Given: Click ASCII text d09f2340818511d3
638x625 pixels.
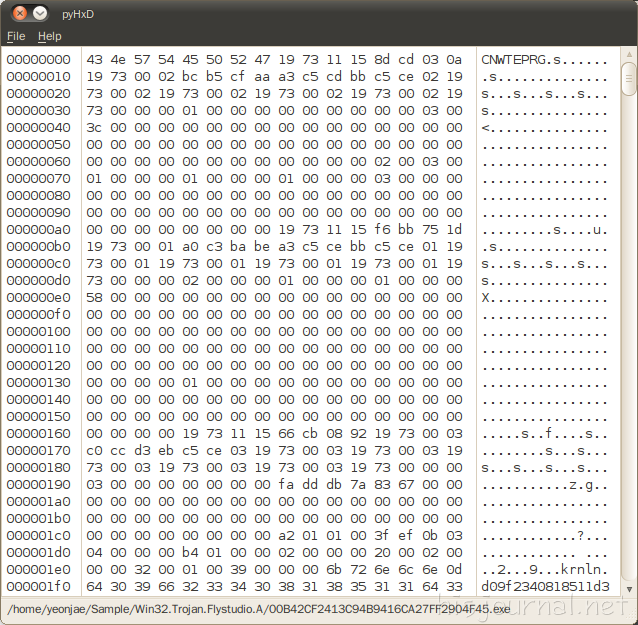Looking at the screenshot, I should pos(545,586).
